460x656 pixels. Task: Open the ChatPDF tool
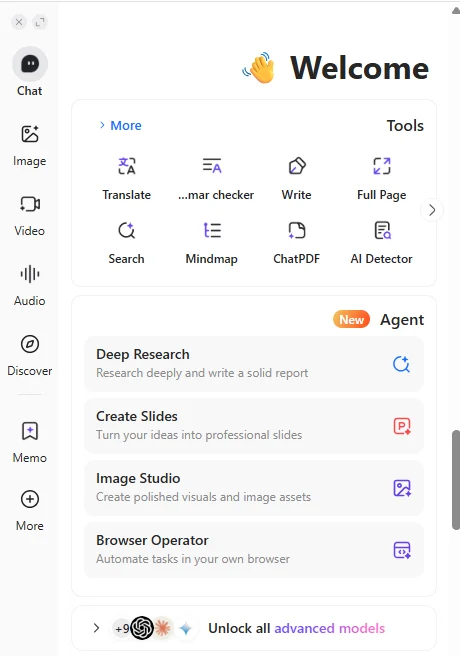[296, 243]
